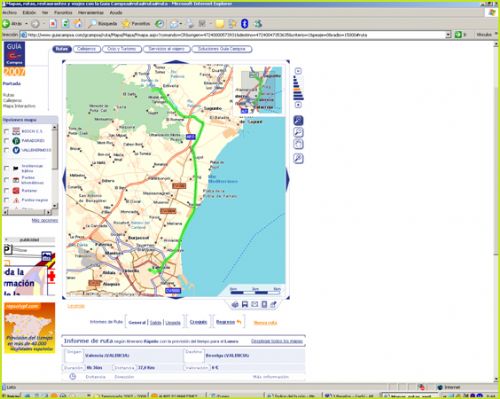Switch to the Ocio y Turismo tab
The image size is (500, 399).
tap(122, 49)
